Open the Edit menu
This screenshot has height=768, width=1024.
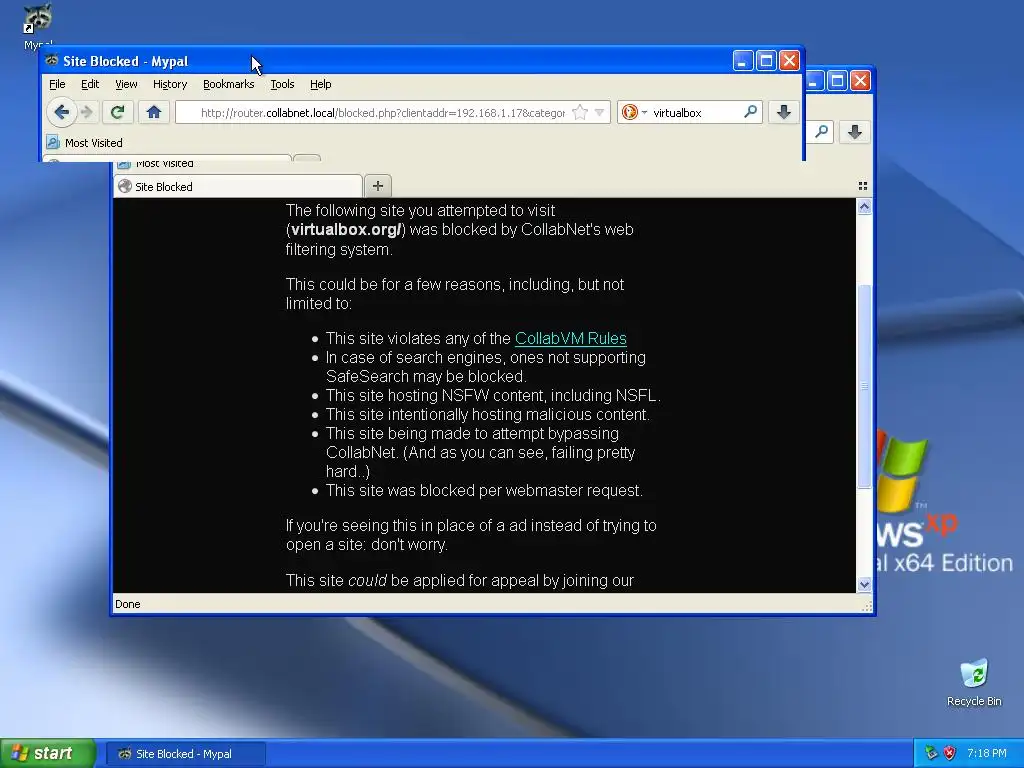coord(90,84)
